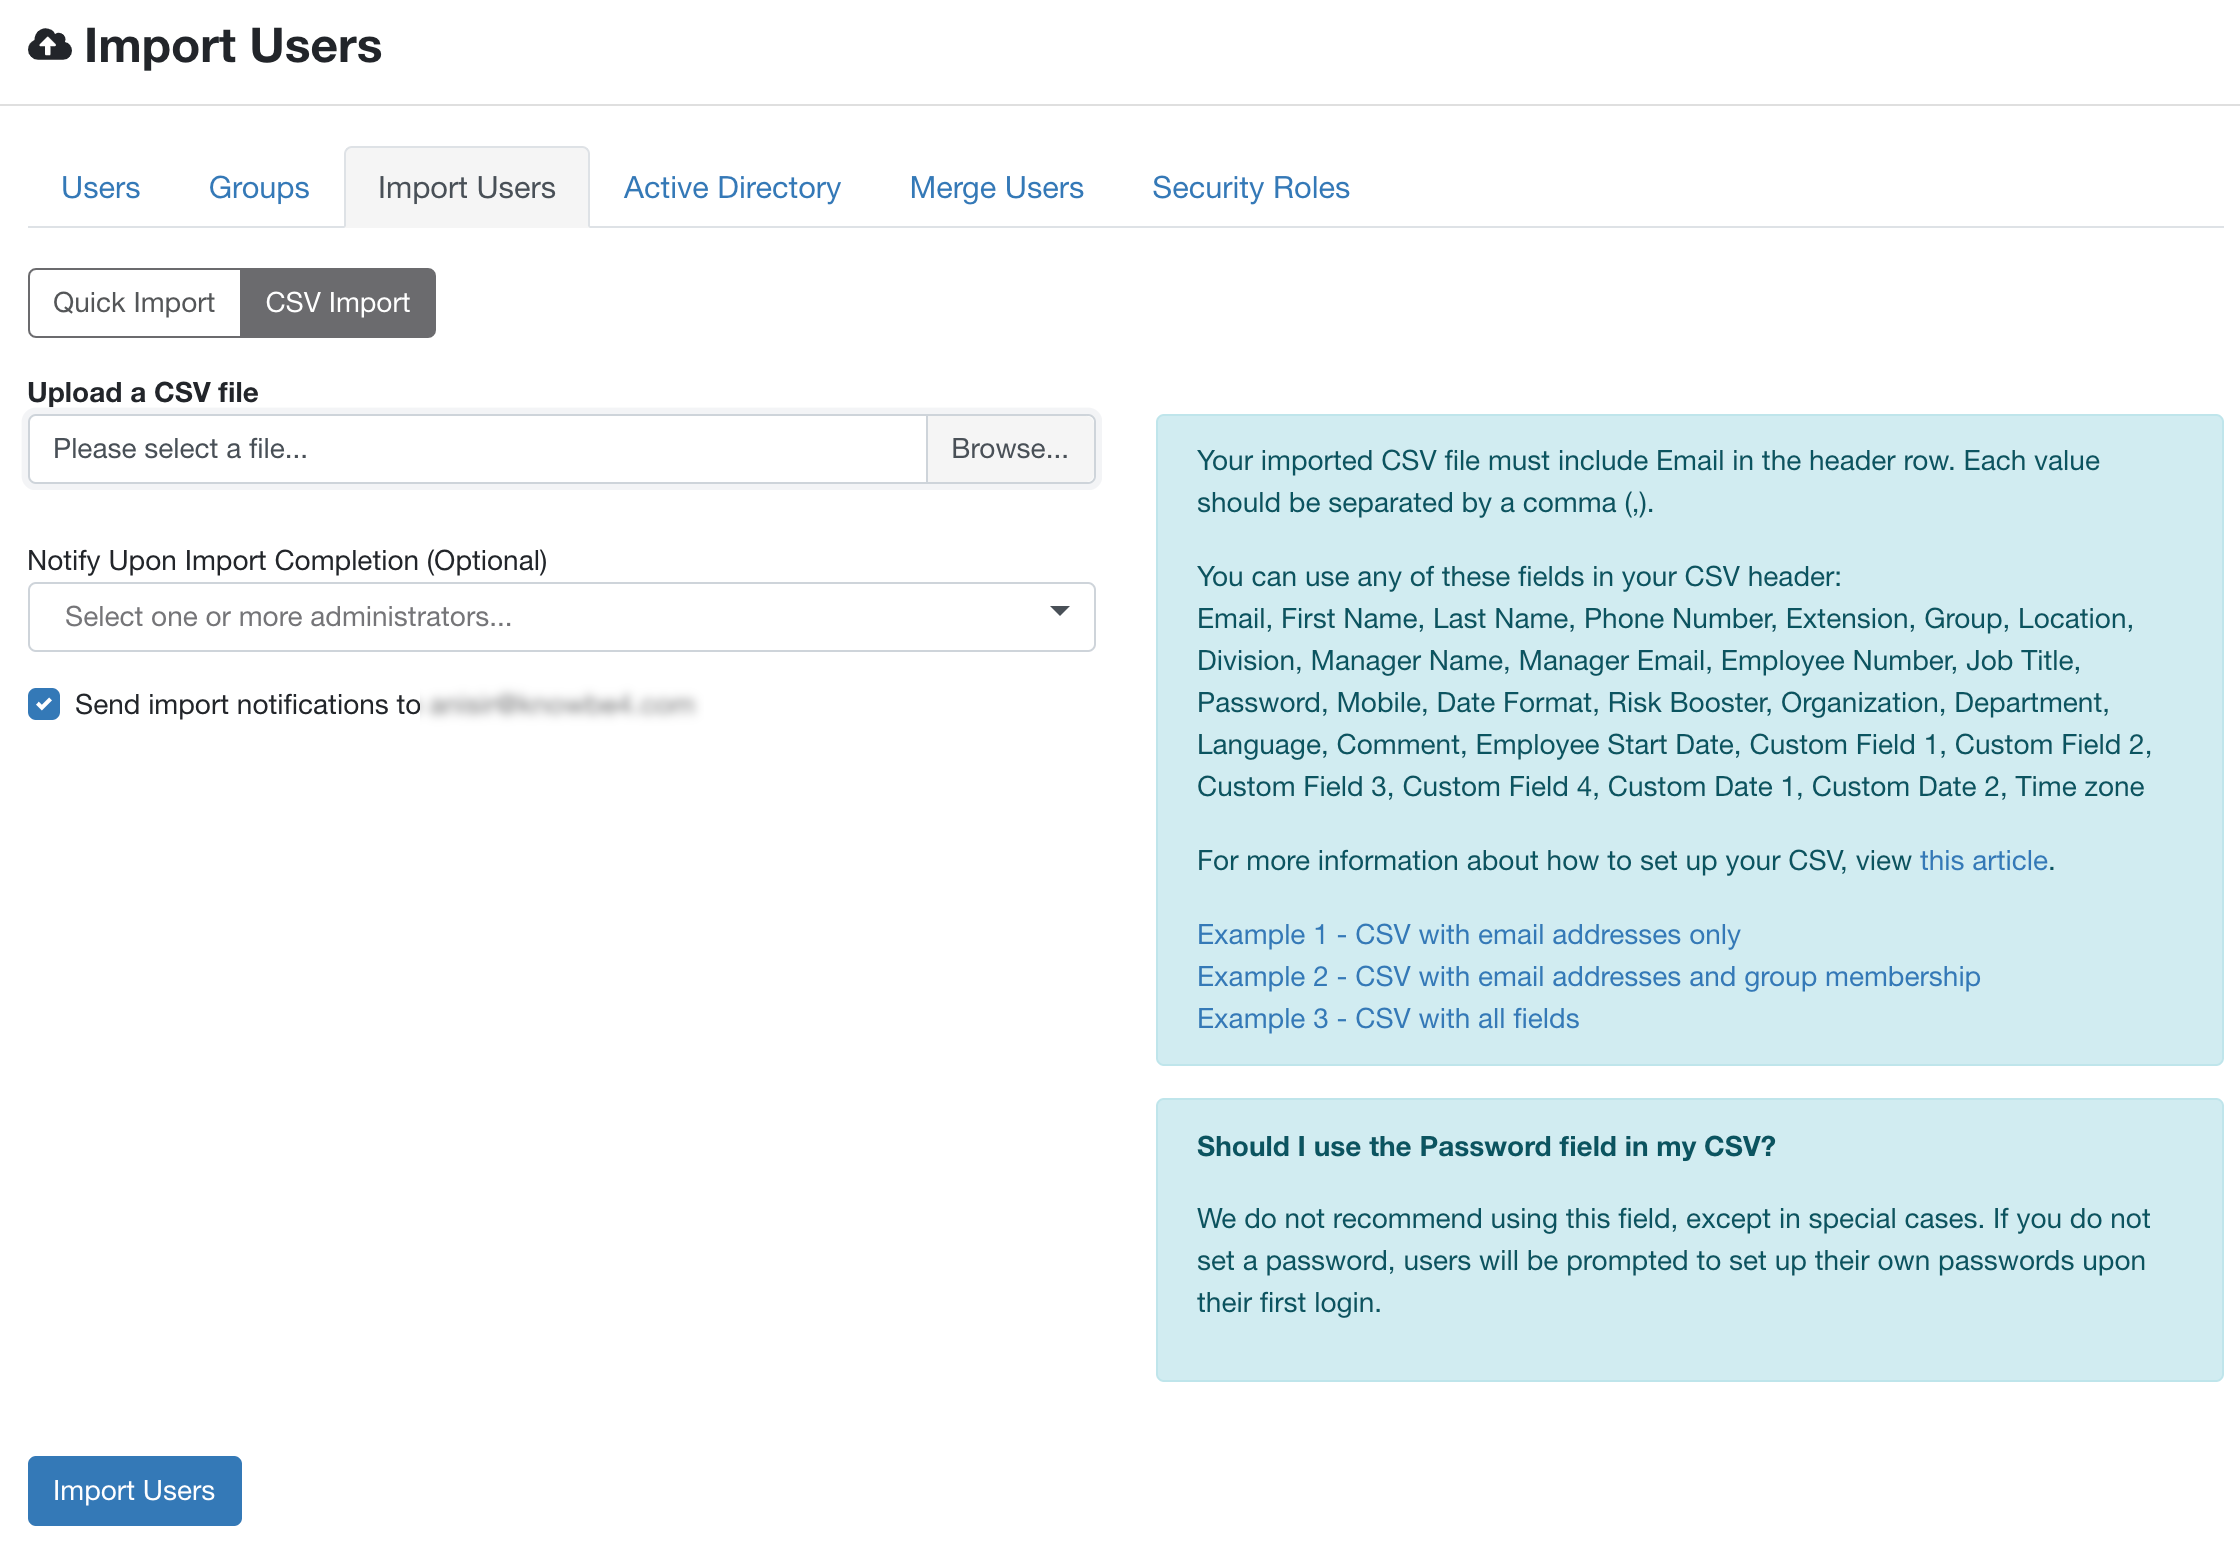Viewport: 2240px width, 1552px height.
Task: Uncheck the Send import notifications checkbox
Action: pos(44,704)
